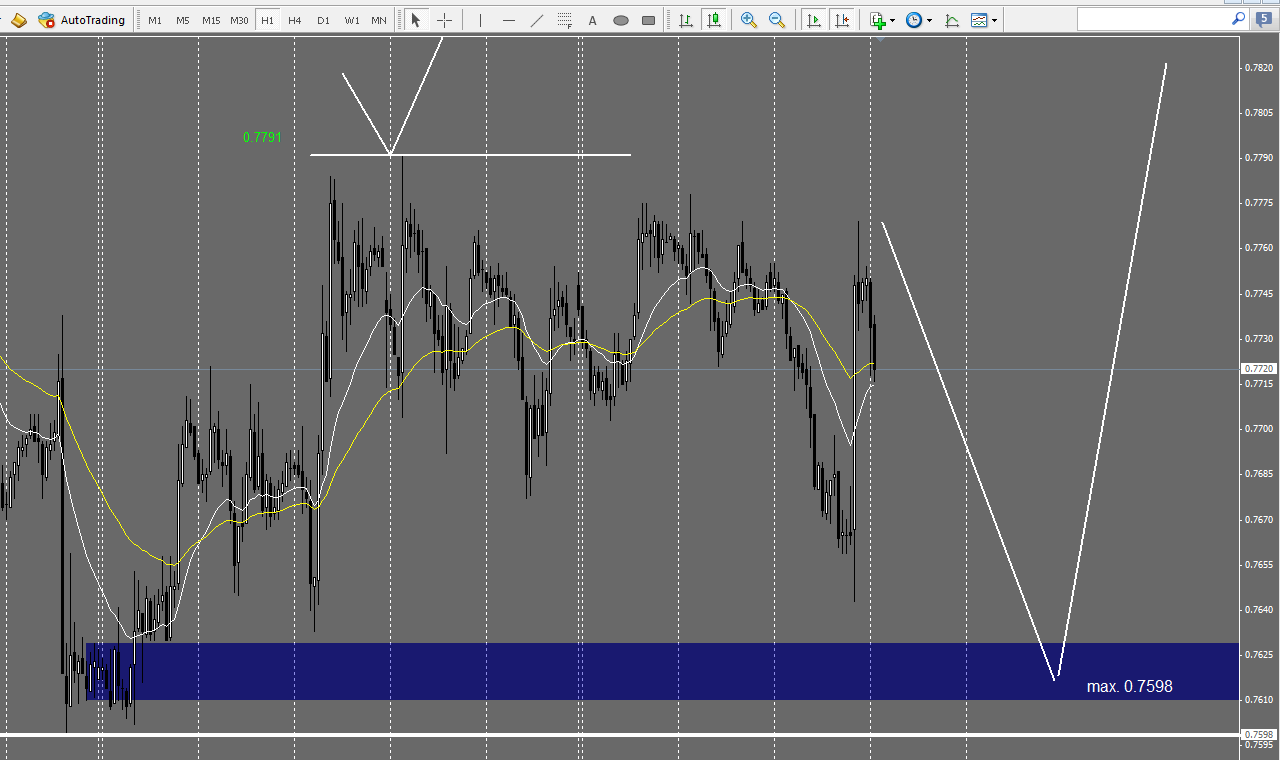Screen dimensions: 1280x760
Task: Activate the vertical line drawing tool
Action: [481, 19]
